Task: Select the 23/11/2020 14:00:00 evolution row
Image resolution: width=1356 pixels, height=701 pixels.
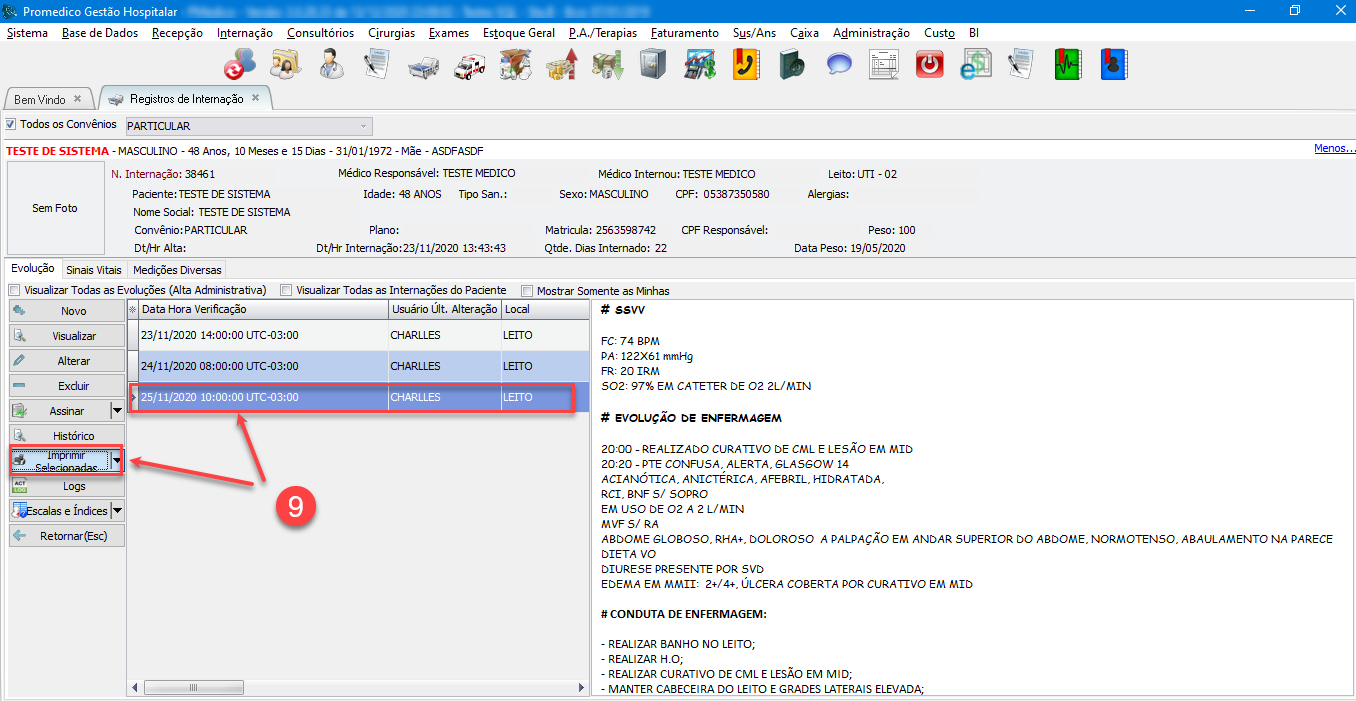Action: click(262, 336)
